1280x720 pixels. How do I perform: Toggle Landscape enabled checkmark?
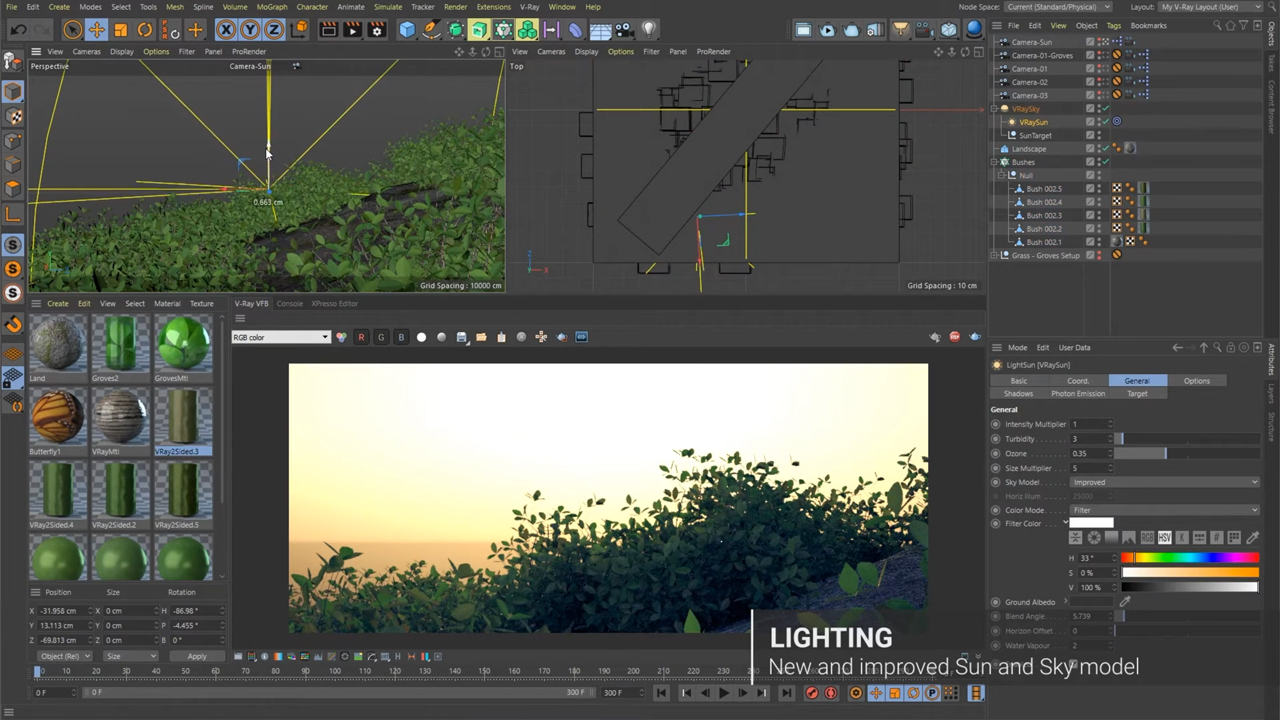pos(1106,148)
